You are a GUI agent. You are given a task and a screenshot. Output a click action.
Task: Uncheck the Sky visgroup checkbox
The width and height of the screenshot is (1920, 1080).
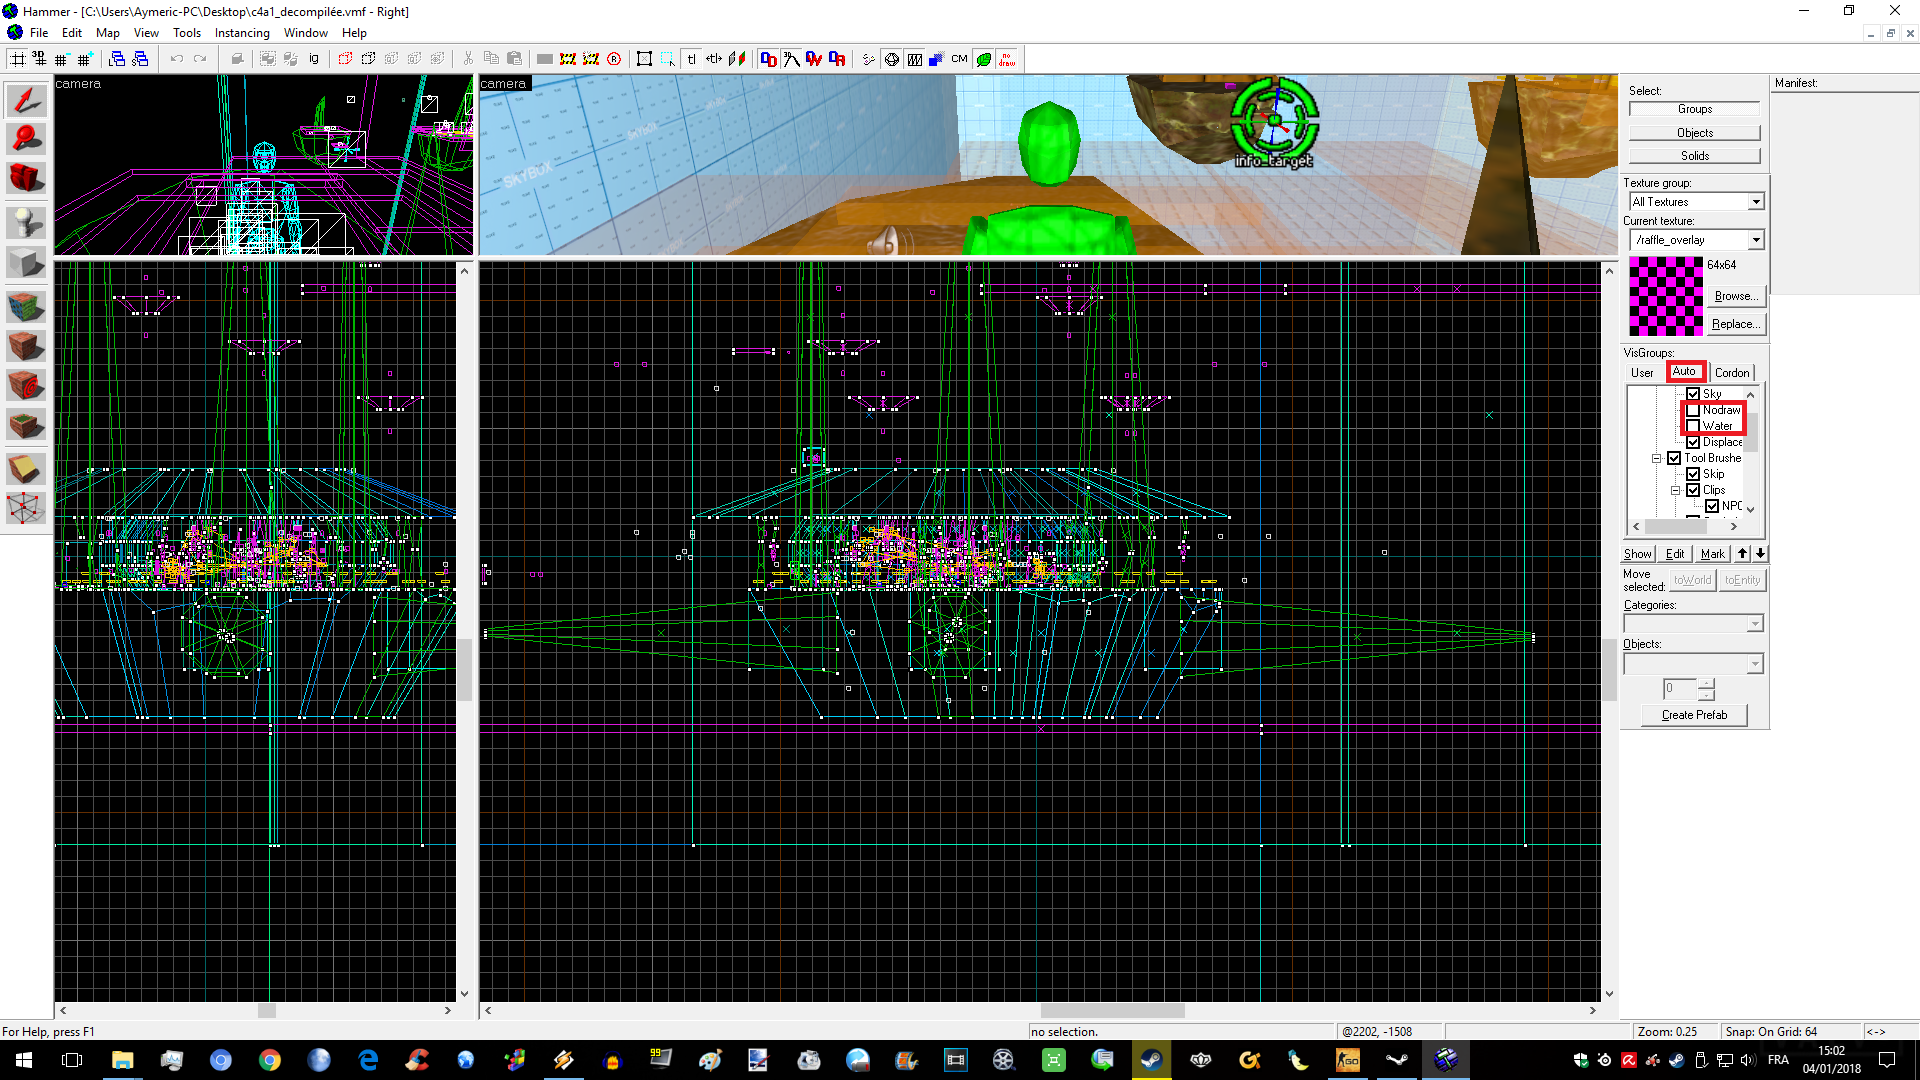tap(1693, 394)
